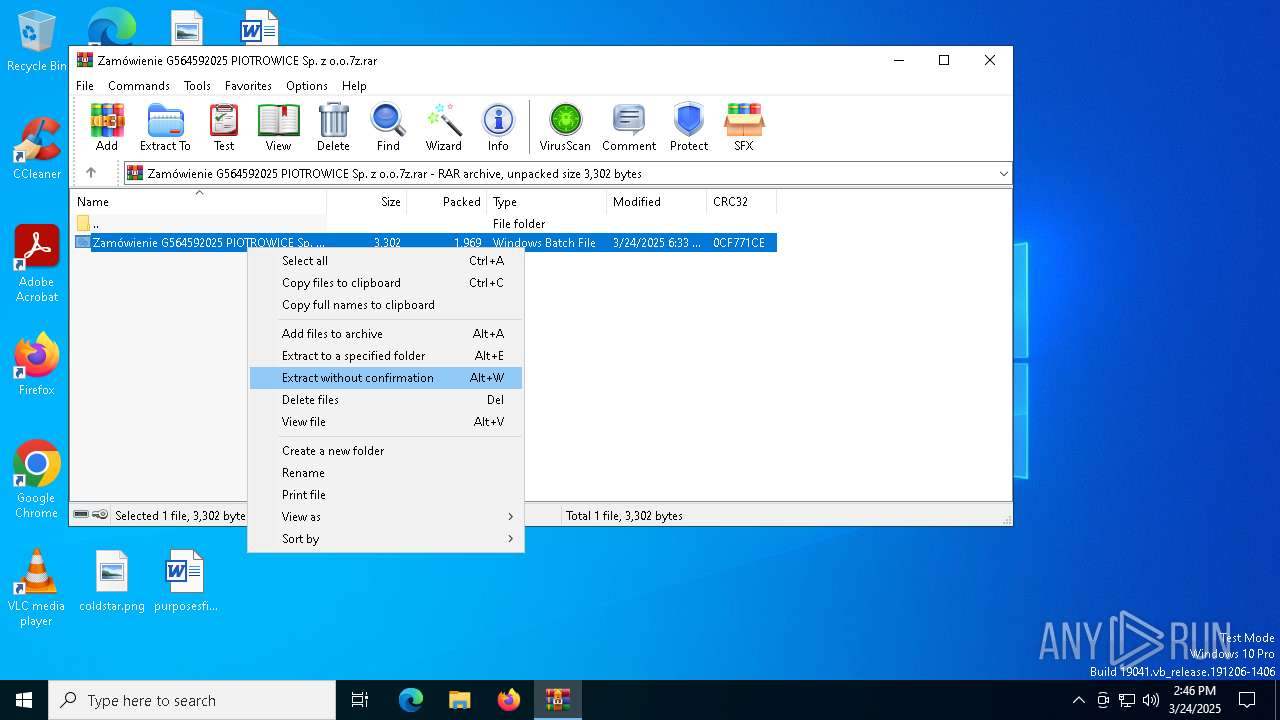Select the parent folder '..' row

pyautogui.click(x=424, y=224)
